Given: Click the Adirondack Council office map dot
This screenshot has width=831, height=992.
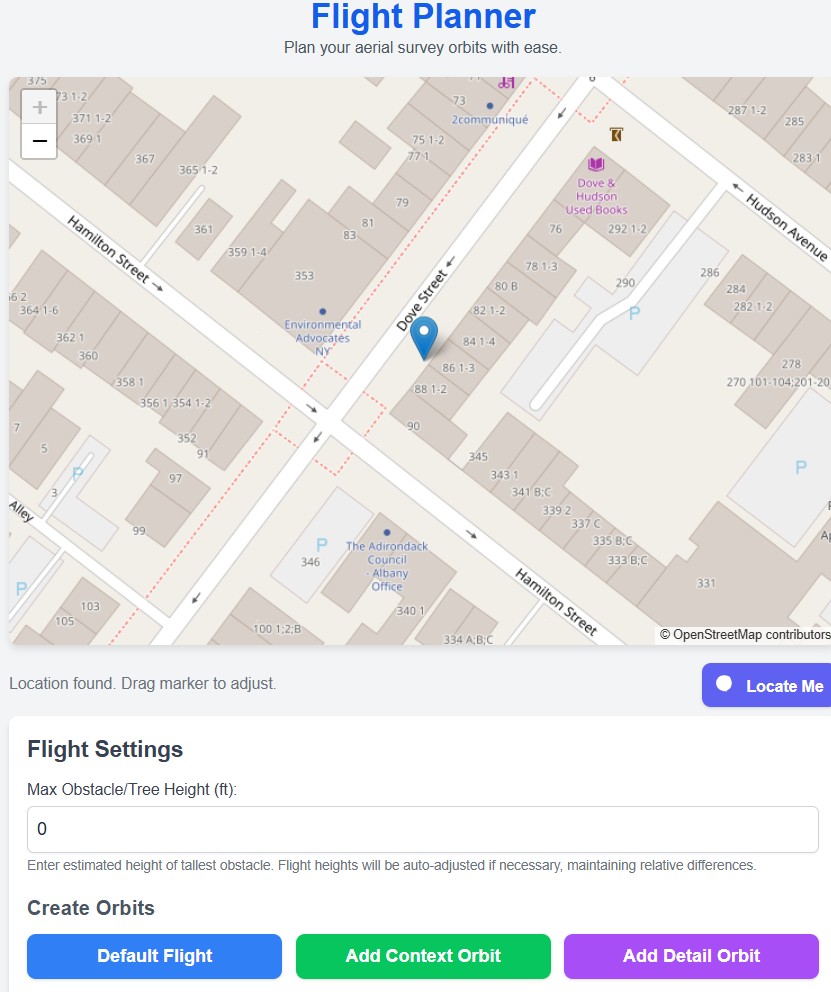Looking at the screenshot, I should coord(387,532).
